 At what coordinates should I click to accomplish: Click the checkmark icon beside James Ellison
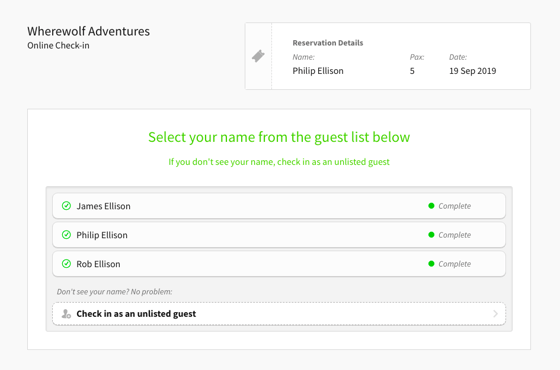point(66,206)
